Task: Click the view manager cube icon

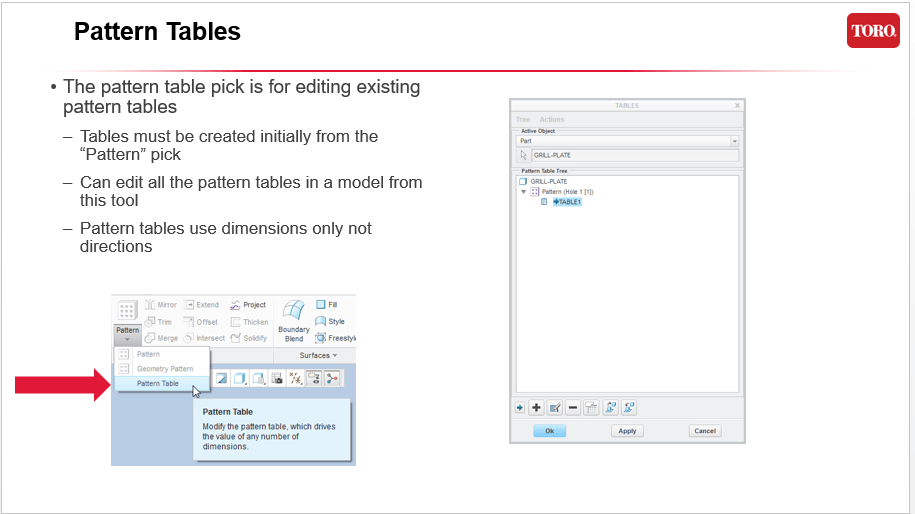Action: [259, 379]
